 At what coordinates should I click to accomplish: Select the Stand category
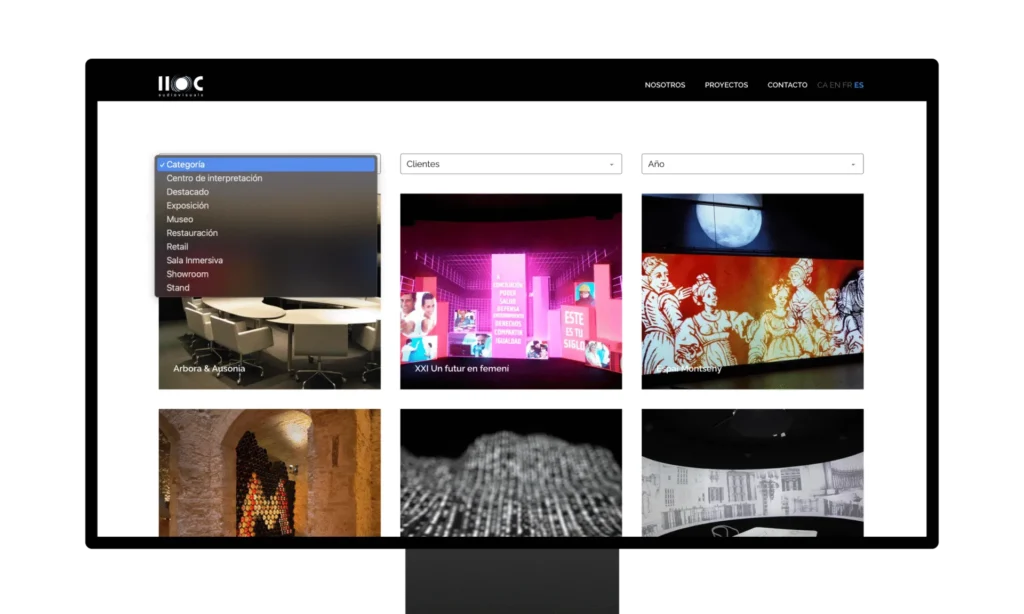266,288
